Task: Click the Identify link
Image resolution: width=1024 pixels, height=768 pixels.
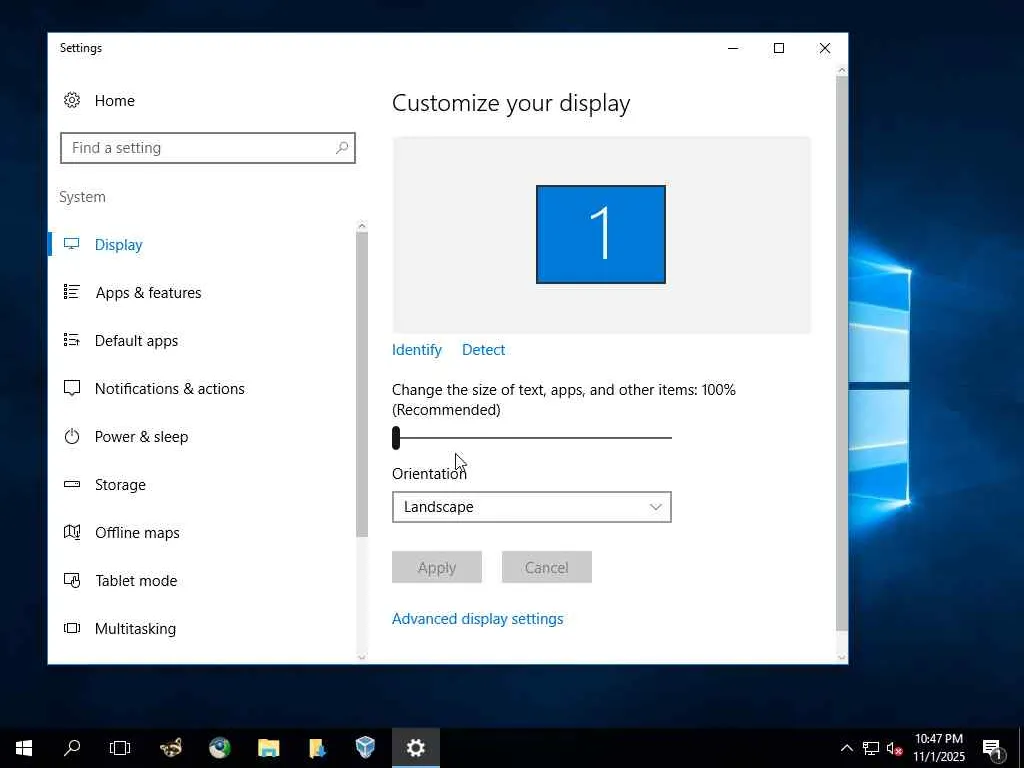Action: pyautogui.click(x=417, y=349)
